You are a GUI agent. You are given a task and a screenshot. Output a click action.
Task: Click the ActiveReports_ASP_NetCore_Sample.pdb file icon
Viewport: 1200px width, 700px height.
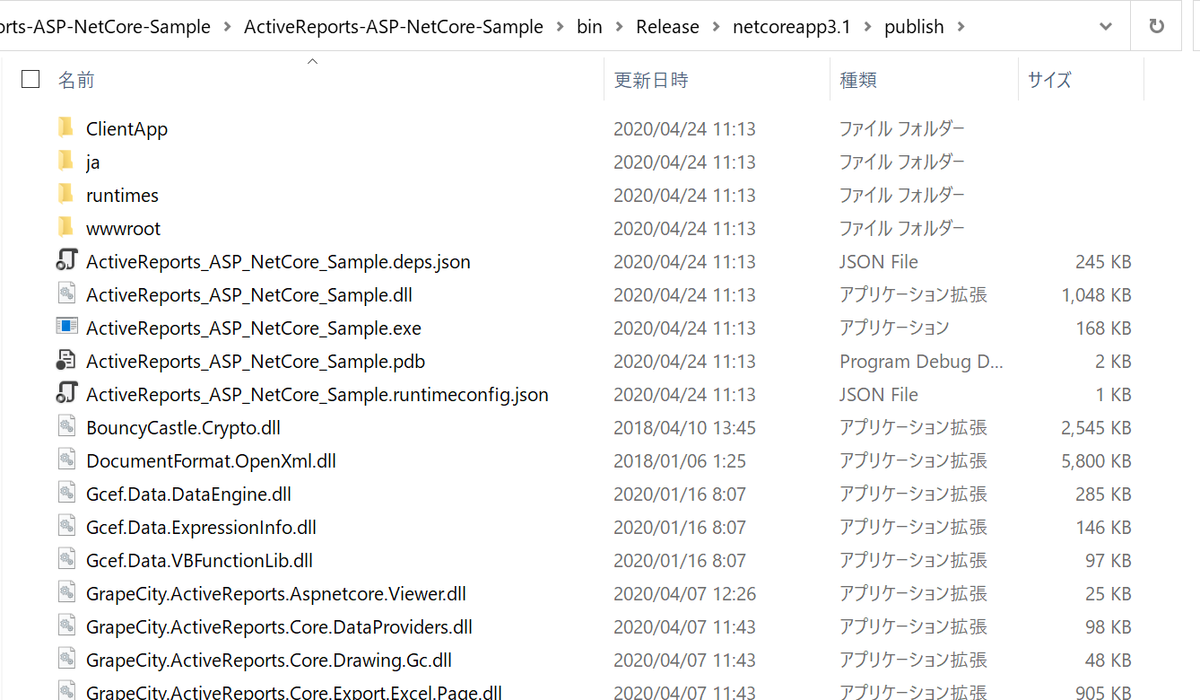click(x=66, y=360)
